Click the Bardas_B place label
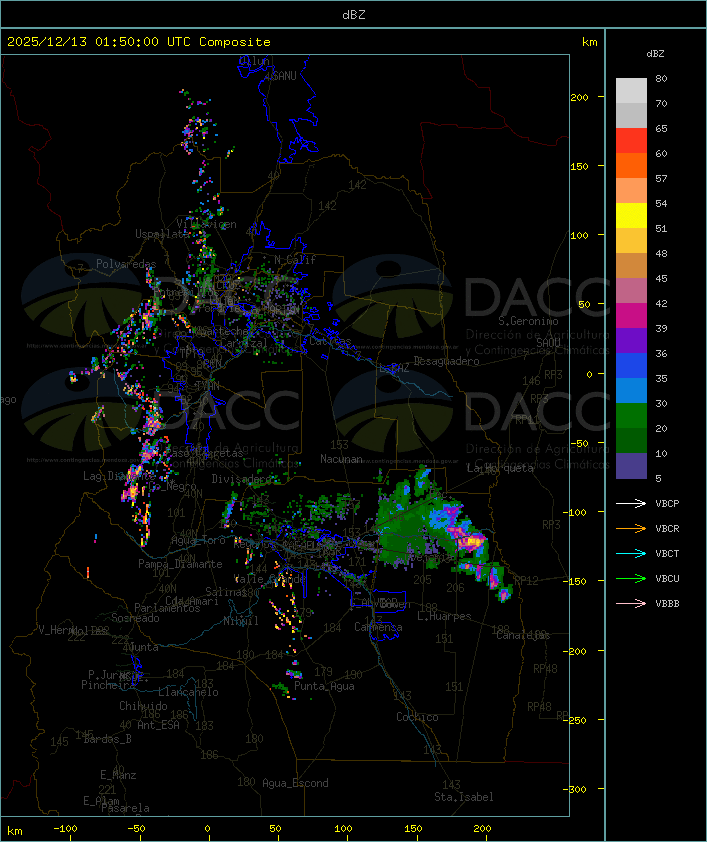This screenshot has height=842, width=707. pos(108,739)
